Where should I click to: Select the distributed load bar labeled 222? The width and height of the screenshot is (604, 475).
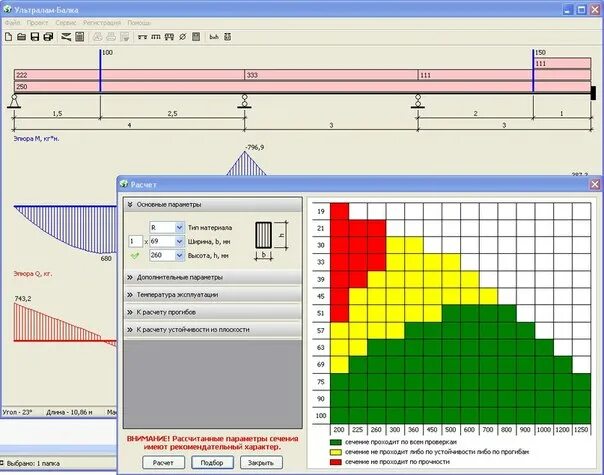(x=129, y=75)
